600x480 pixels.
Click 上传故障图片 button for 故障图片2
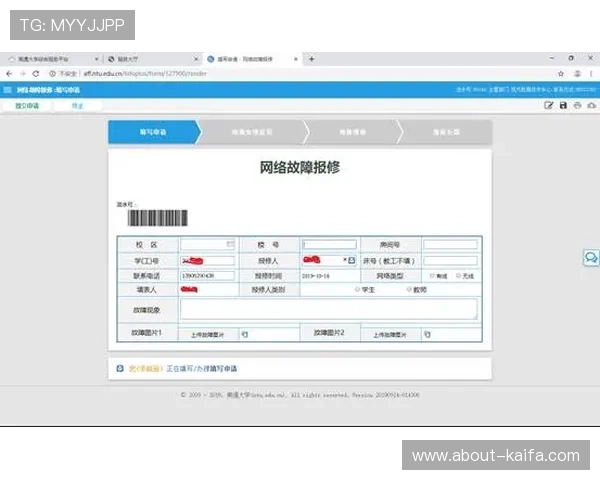click(x=390, y=335)
